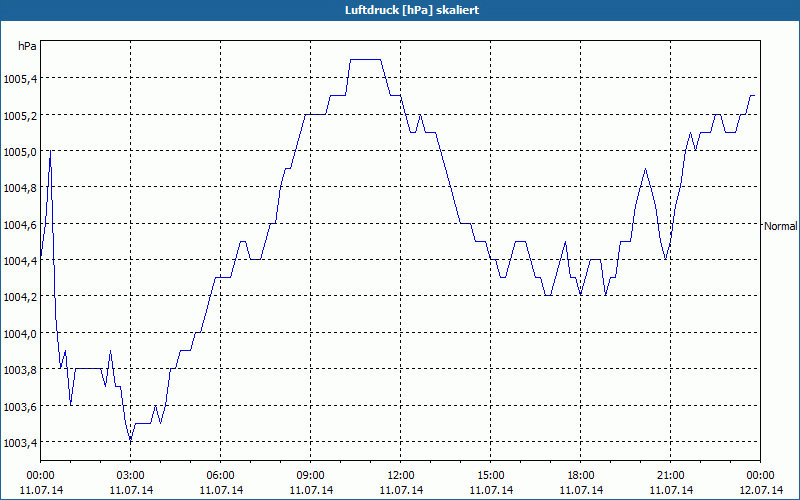Click the 21:00 time axis label
800x500 pixels.
pos(670,476)
